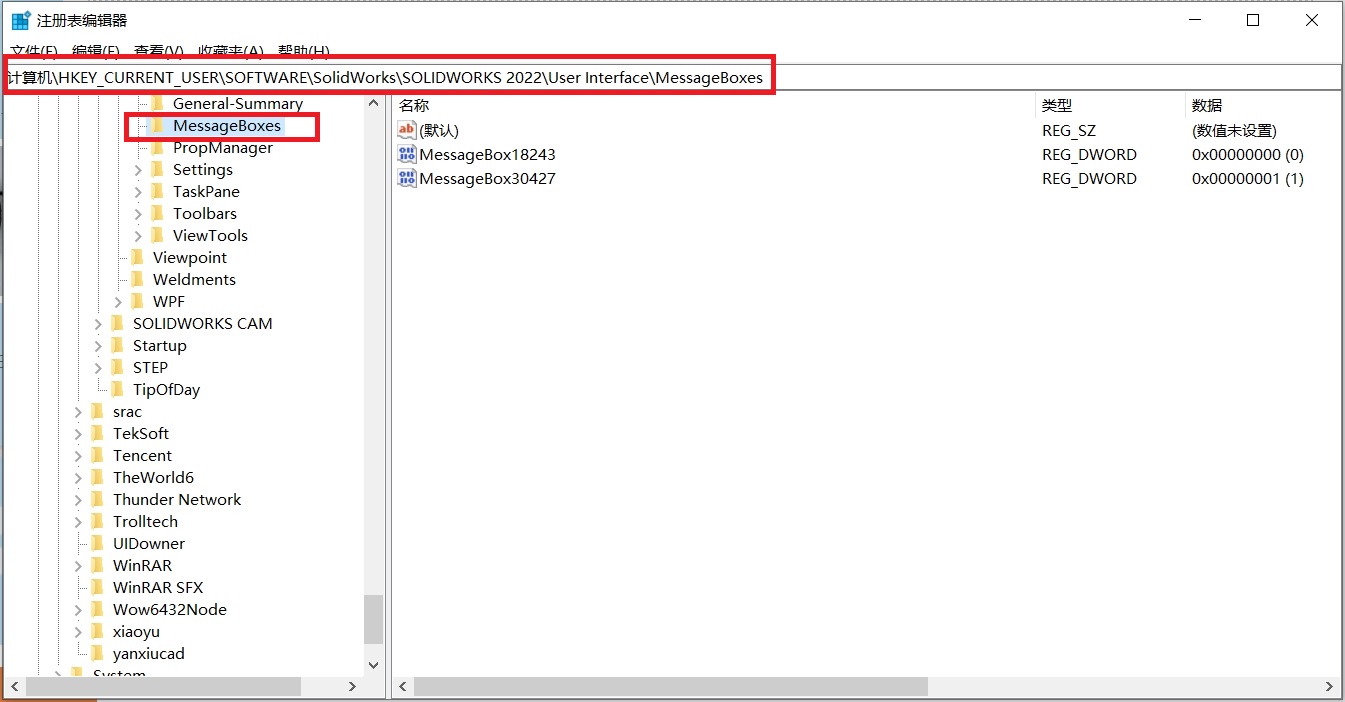Image resolution: width=1345 pixels, height=702 pixels.
Task: Click the TekSoft folder icon
Action: pyautogui.click(x=97, y=433)
